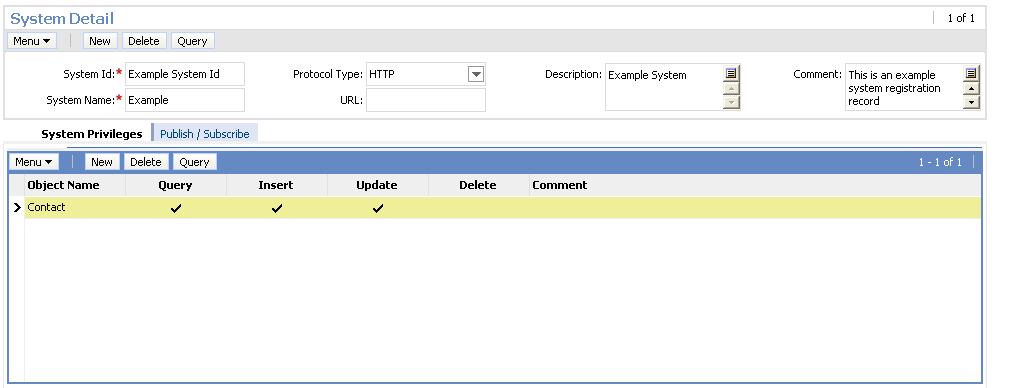Screen dimensions: 1012x388
Task: Click the '1 of 1' record counter
Action: (961, 18)
